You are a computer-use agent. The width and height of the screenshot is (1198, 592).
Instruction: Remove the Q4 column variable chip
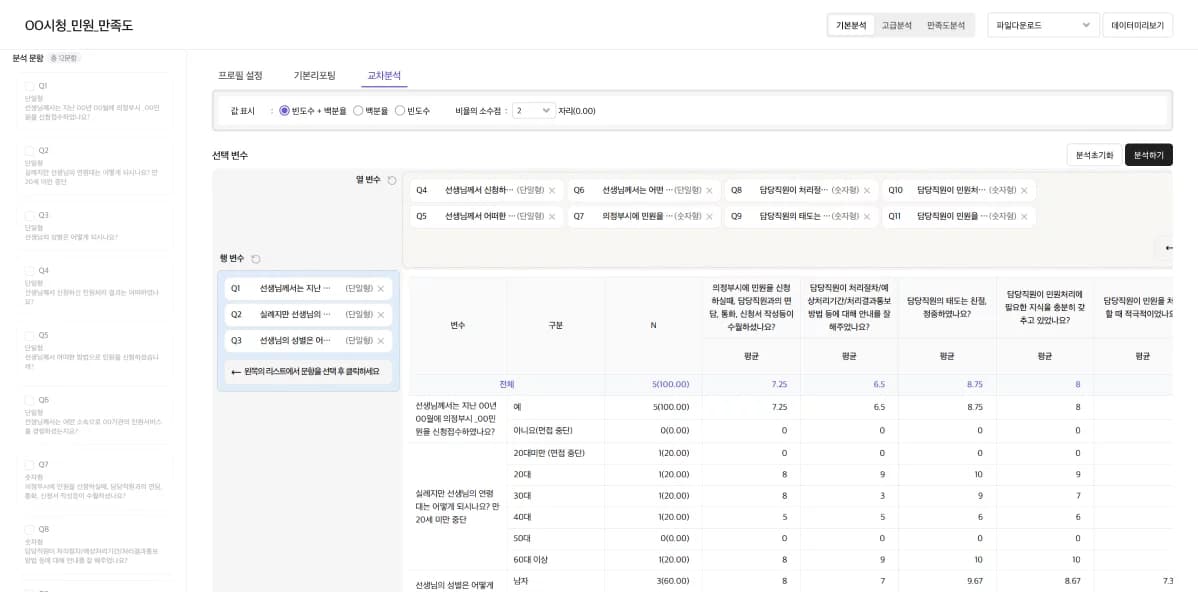tap(553, 190)
